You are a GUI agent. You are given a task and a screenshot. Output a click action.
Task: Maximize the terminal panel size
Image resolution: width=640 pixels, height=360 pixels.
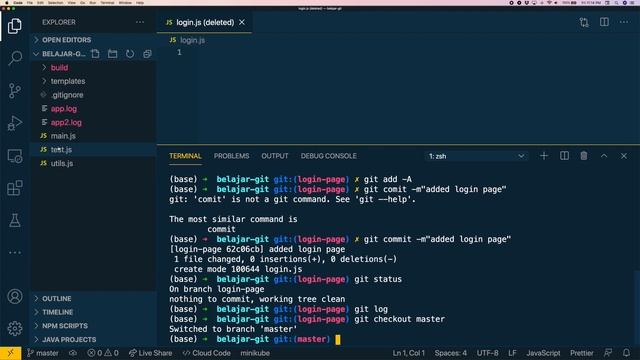604,156
